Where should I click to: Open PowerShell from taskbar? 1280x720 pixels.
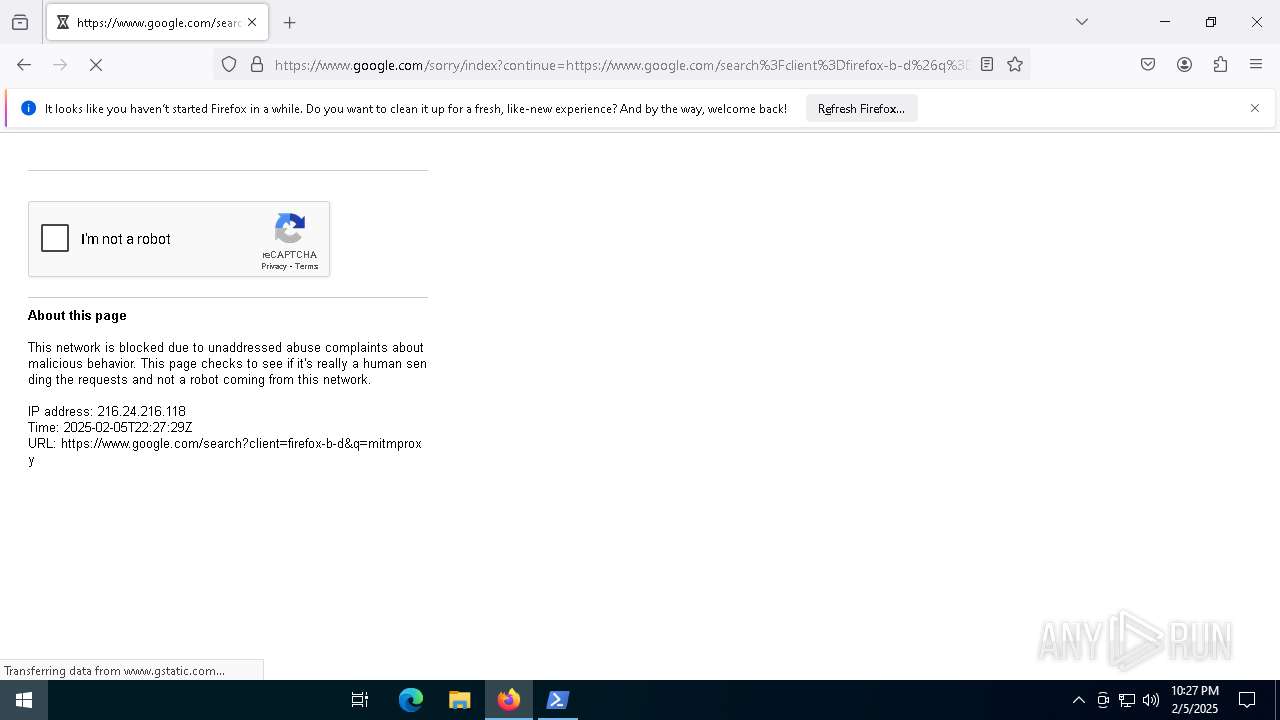point(558,700)
